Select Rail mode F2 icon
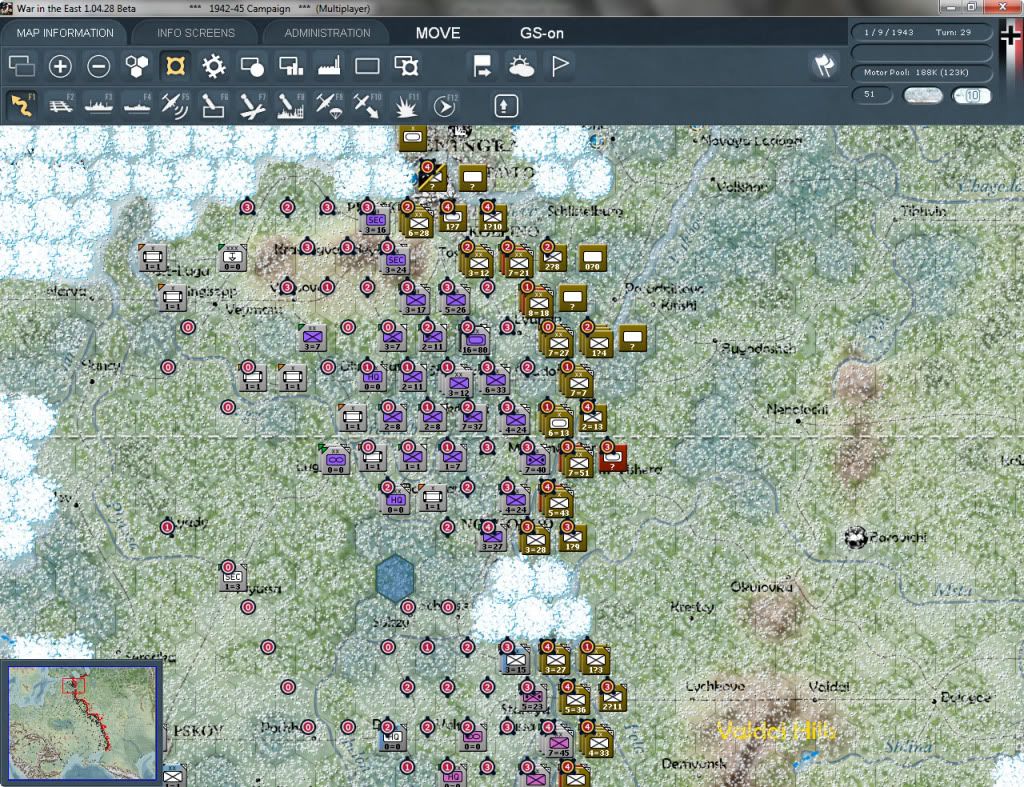This screenshot has height=787, width=1024. pyautogui.click(x=61, y=105)
